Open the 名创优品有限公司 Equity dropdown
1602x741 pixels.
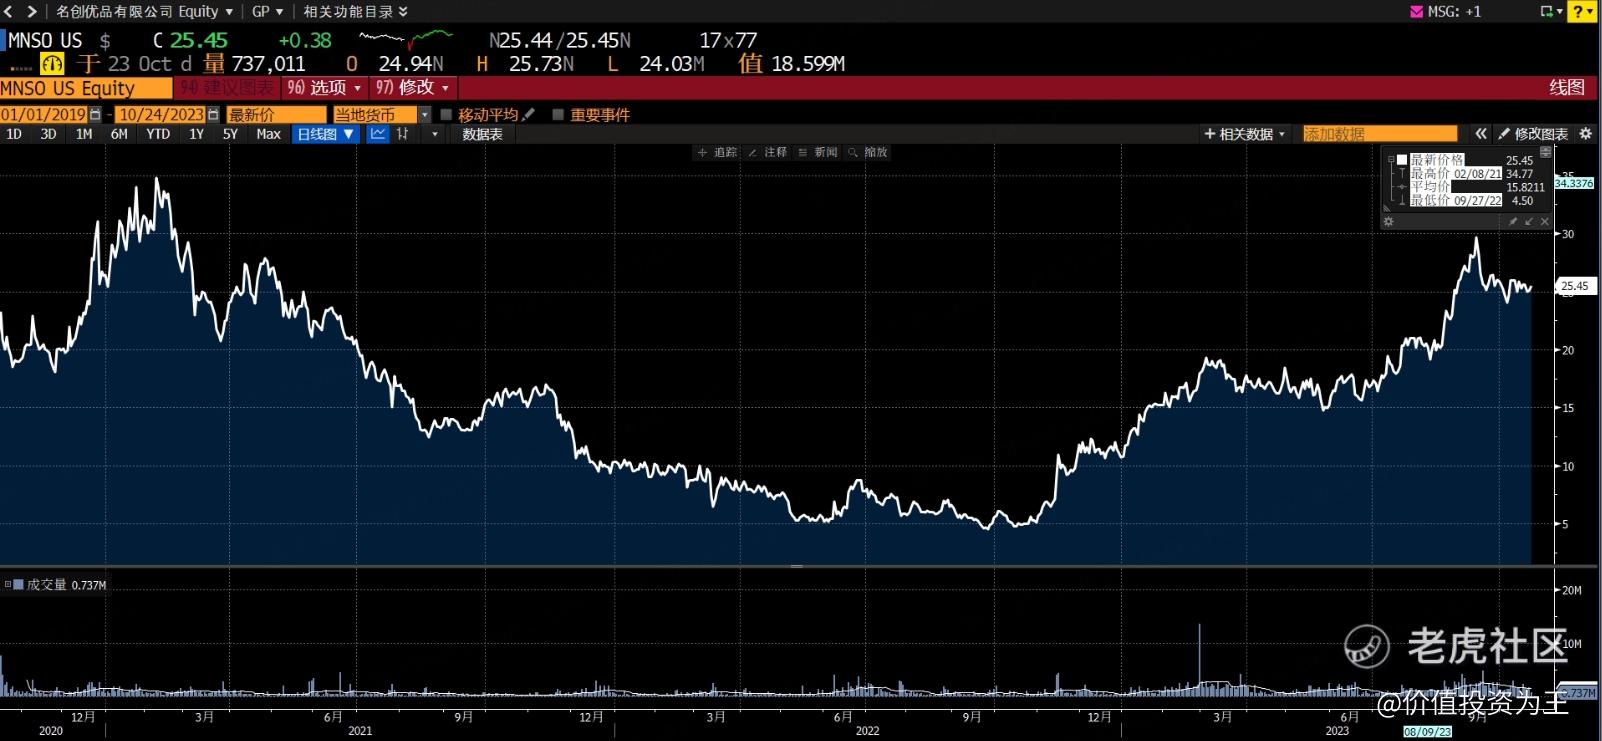pos(144,11)
